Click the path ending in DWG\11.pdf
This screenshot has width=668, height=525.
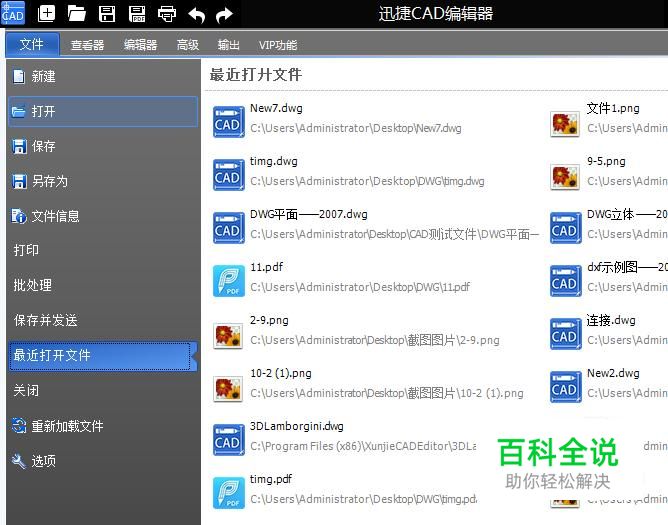pos(360,287)
